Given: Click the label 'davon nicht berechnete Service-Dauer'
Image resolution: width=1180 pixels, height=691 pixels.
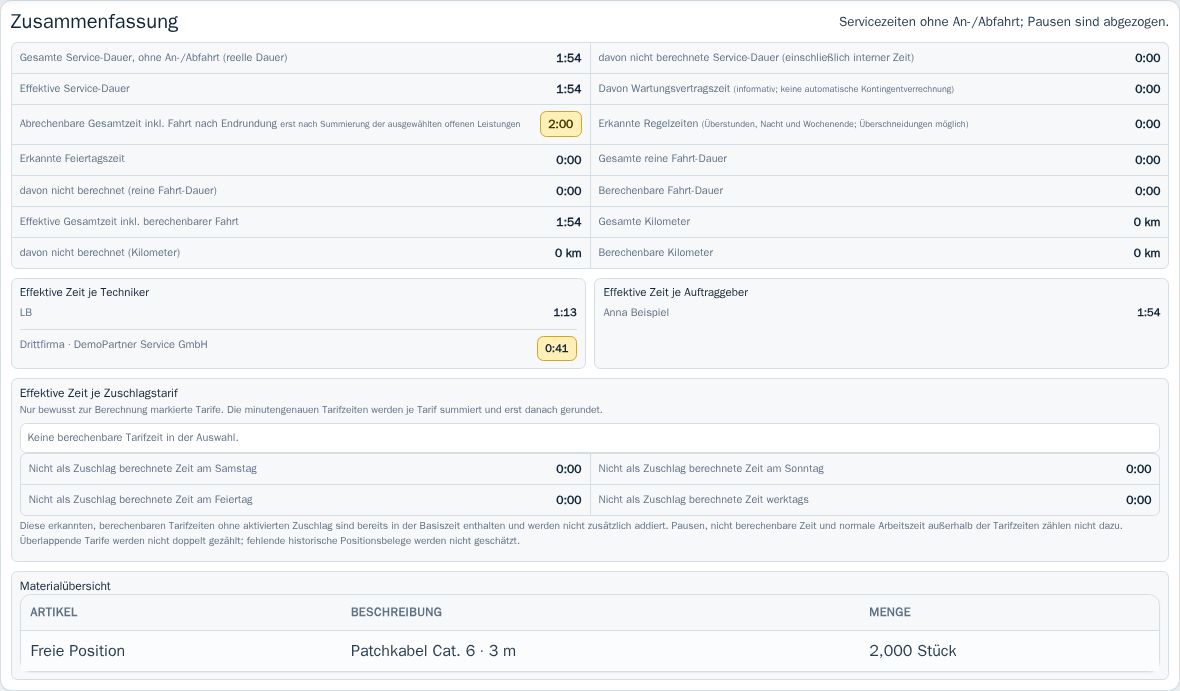Looking at the screenshot, I should 689,57.
